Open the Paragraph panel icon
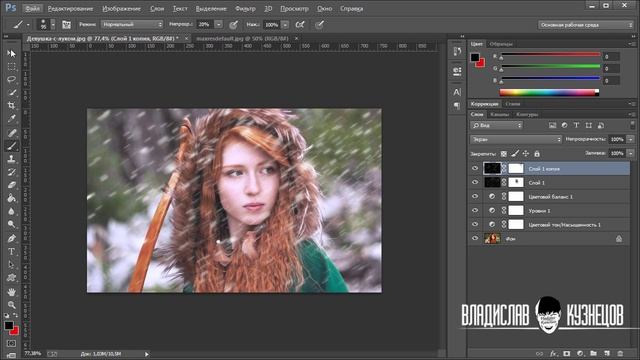Viewport: 640px width, 360px height. (x=457, y=106)
